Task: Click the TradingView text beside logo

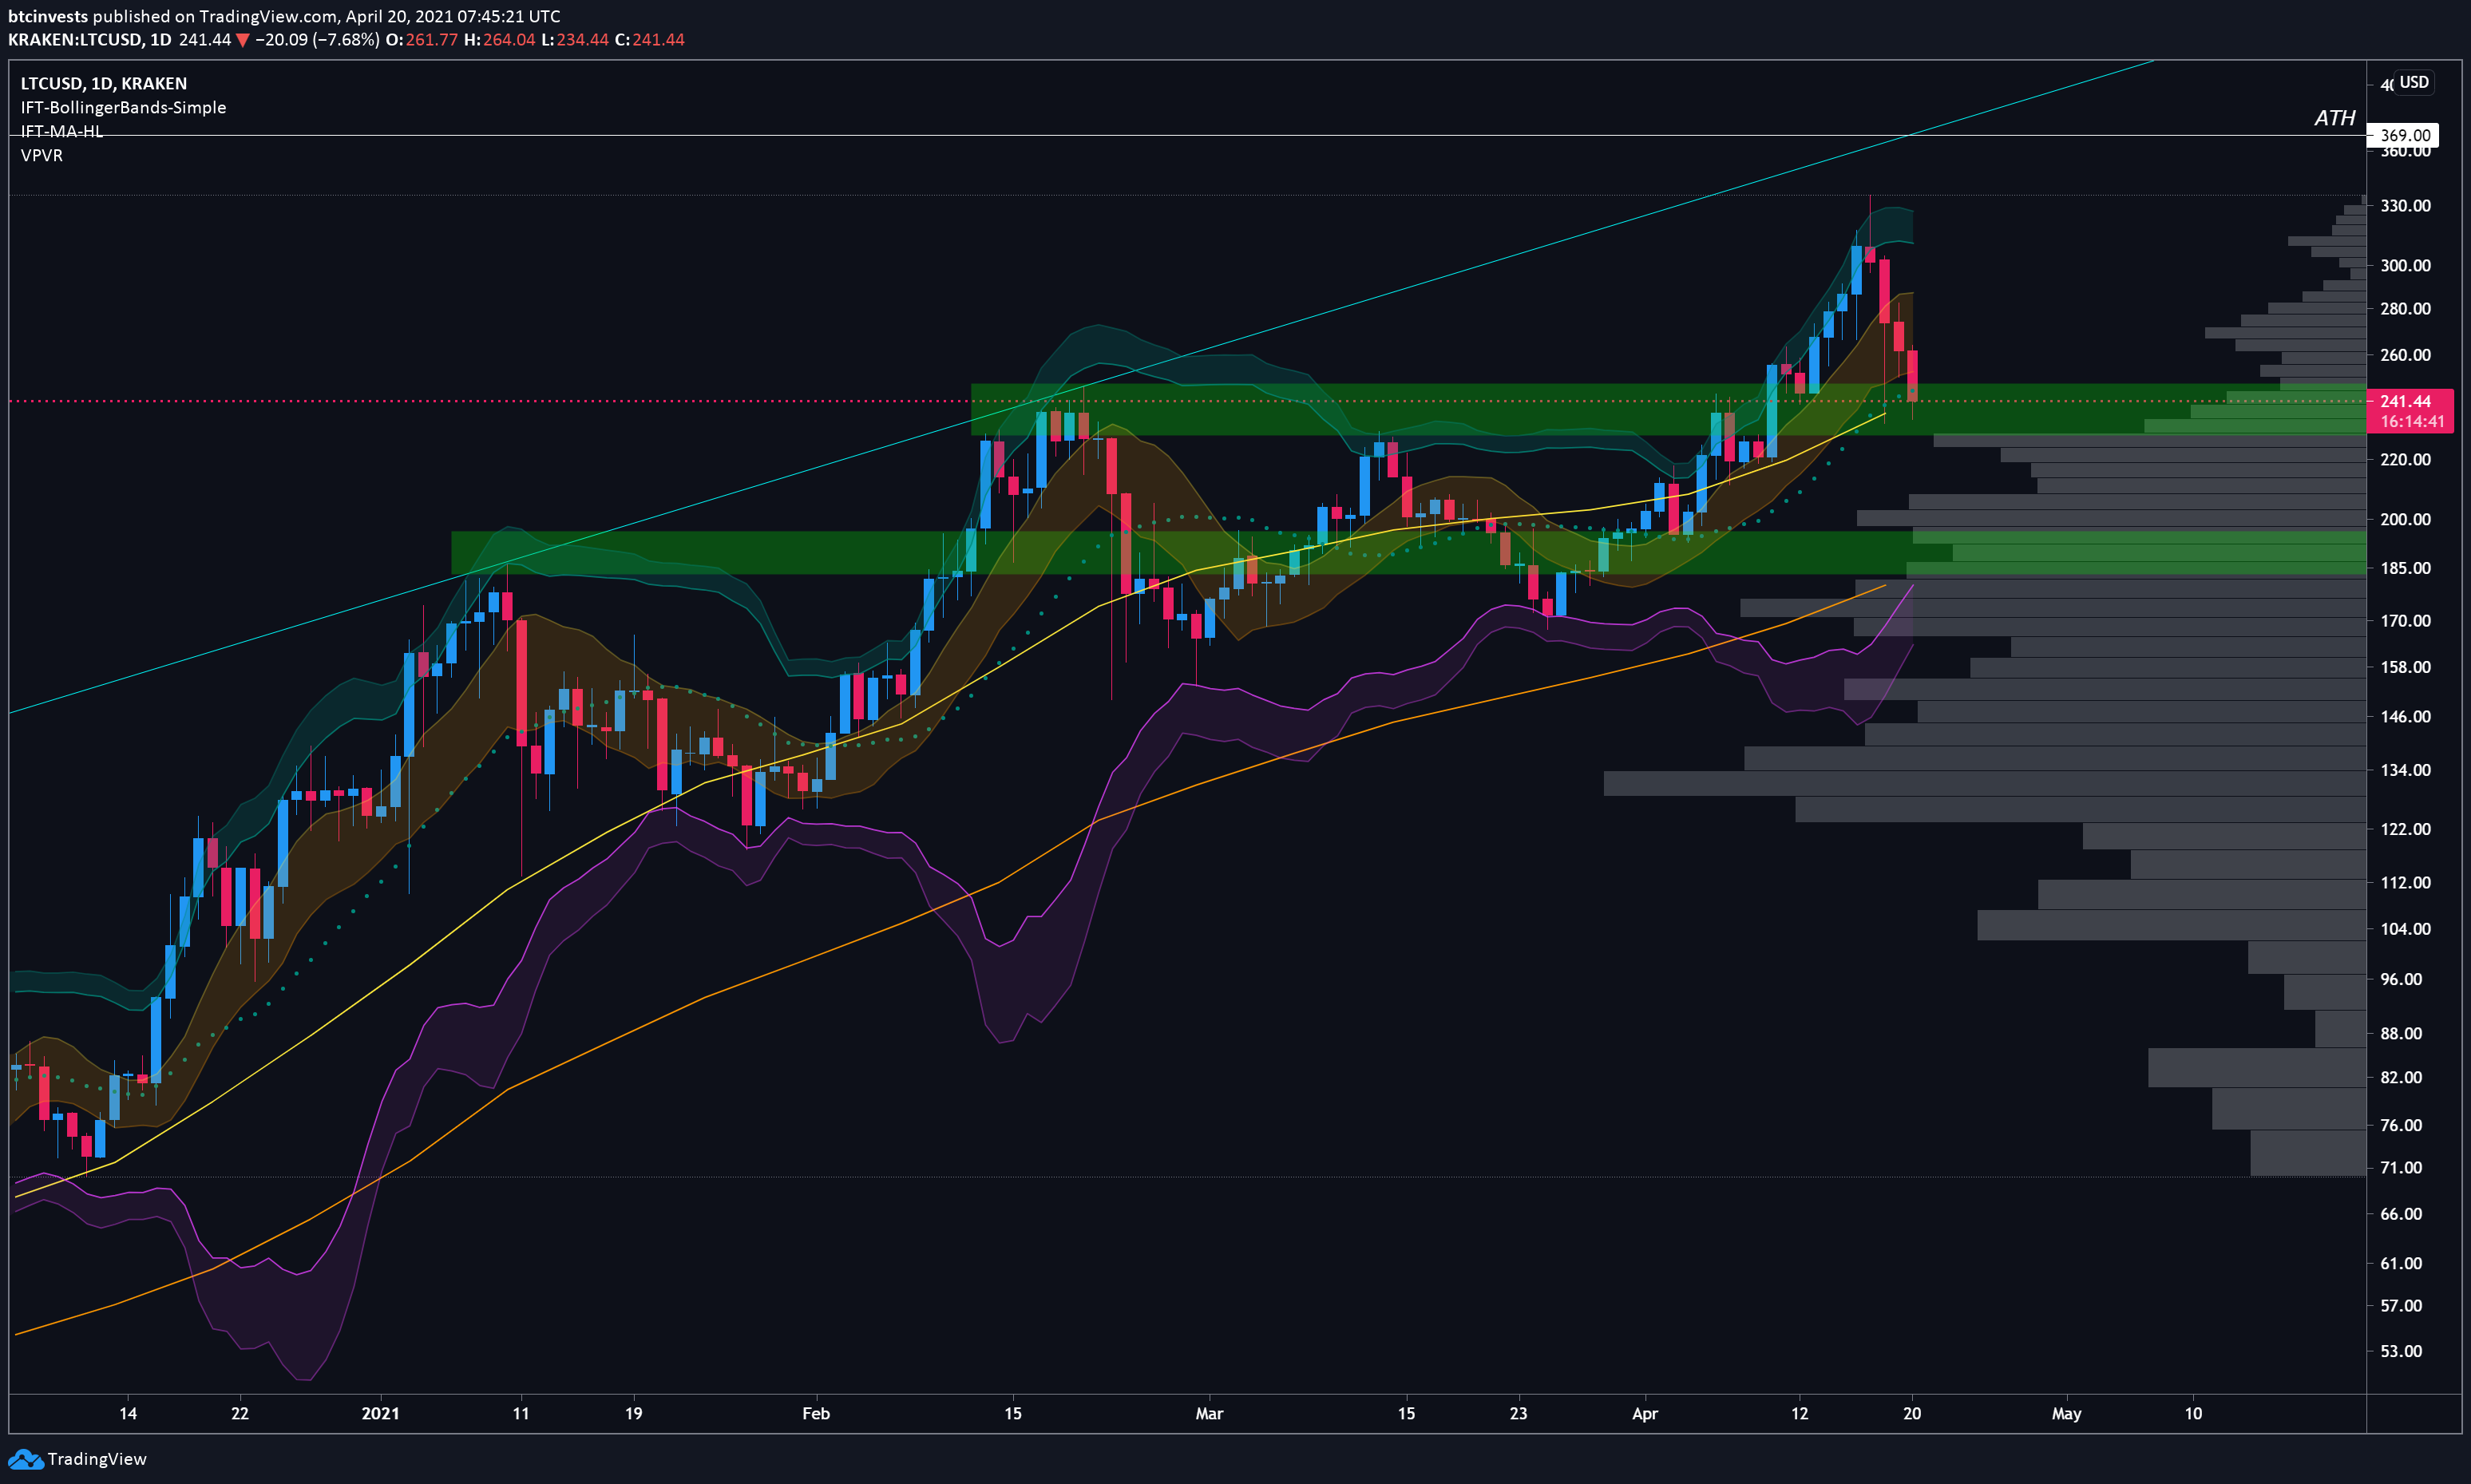Action: tap(97, 1459)
